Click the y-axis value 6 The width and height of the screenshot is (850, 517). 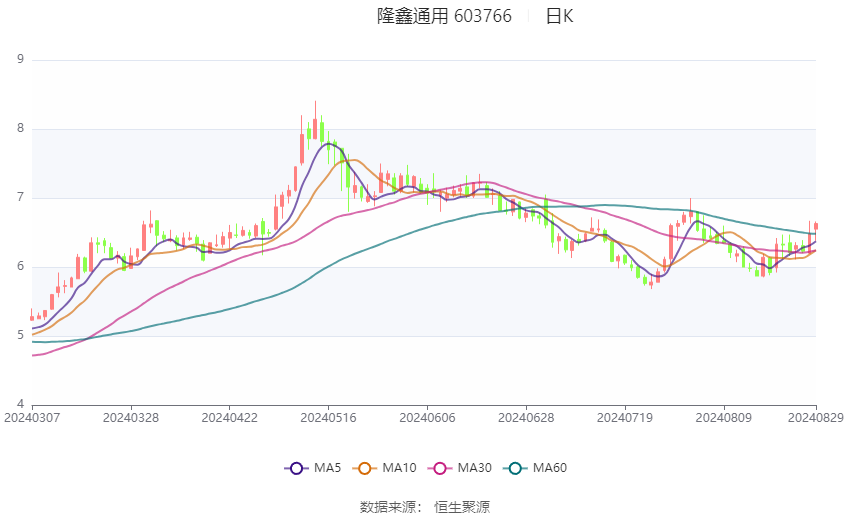[x=21, y=266]
